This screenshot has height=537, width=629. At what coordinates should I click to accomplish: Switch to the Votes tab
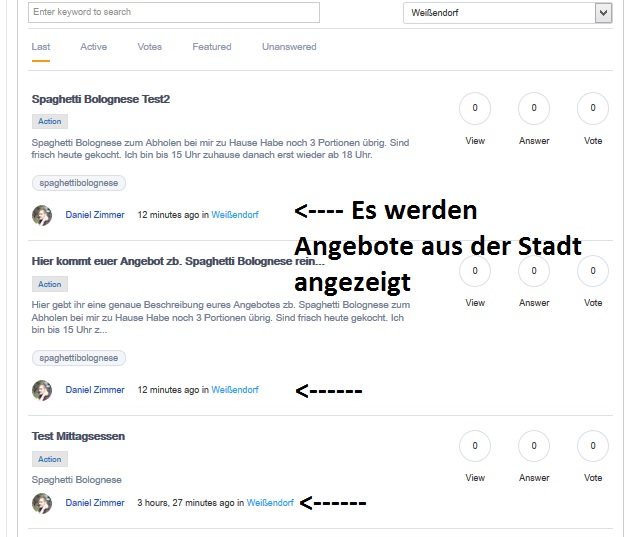pyautogui.click(x=149, y=47)
